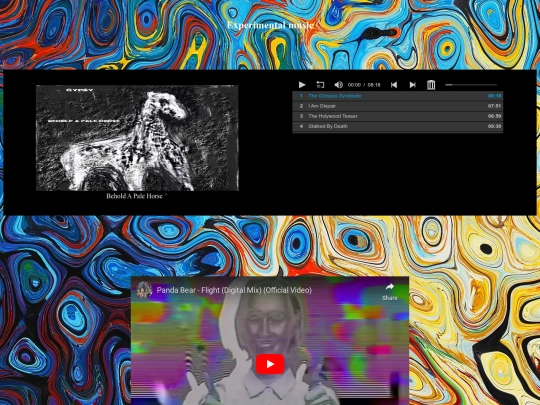540x405 pixels.
Task: Click the 06:50 duration of track 3
Action: 494,116
